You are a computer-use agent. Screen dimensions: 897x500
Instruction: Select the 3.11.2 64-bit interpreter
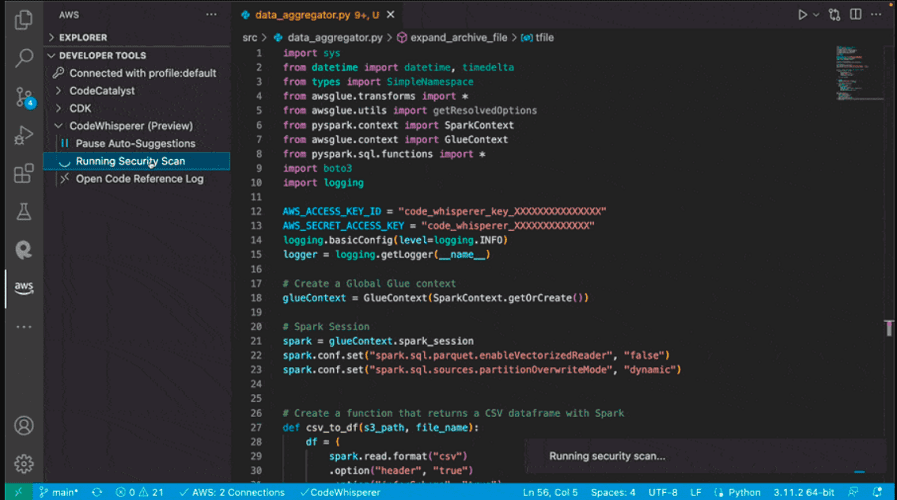804,492
